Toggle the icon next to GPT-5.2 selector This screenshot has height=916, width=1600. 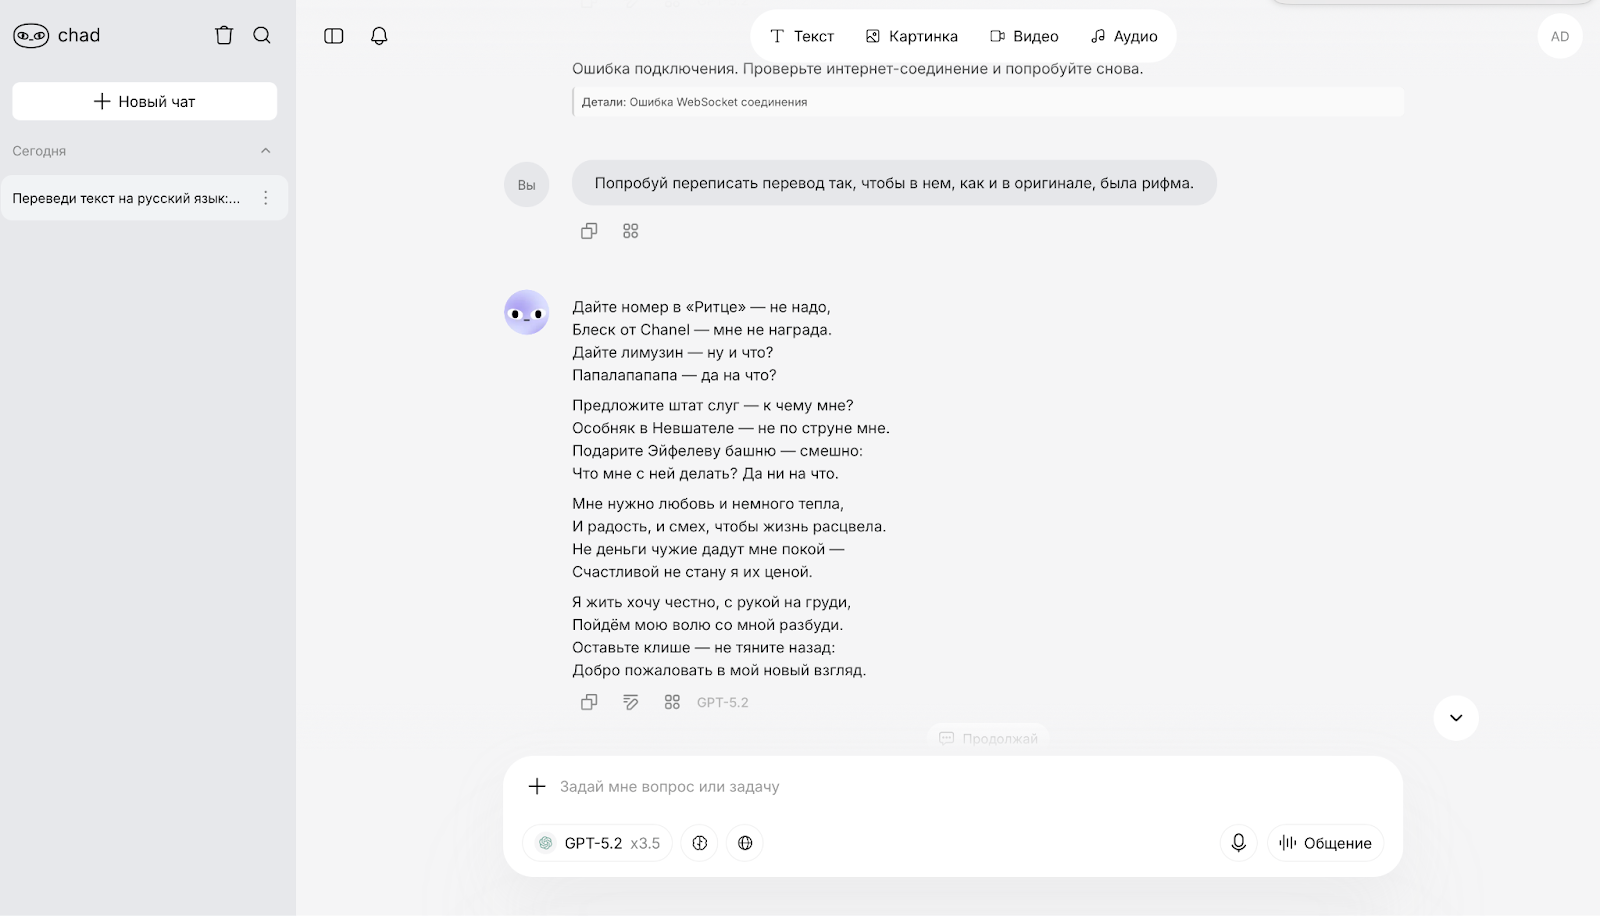point(700,843)
